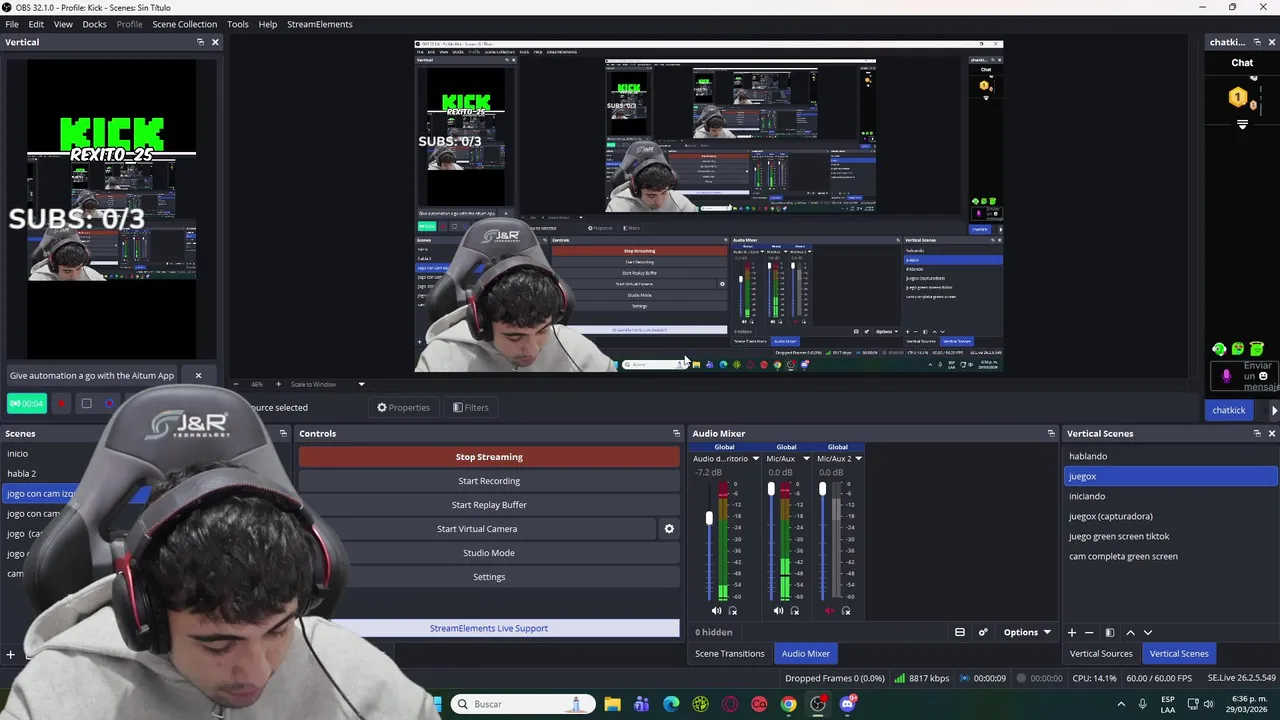Click Start Replay Buffer button

[489, 505]
